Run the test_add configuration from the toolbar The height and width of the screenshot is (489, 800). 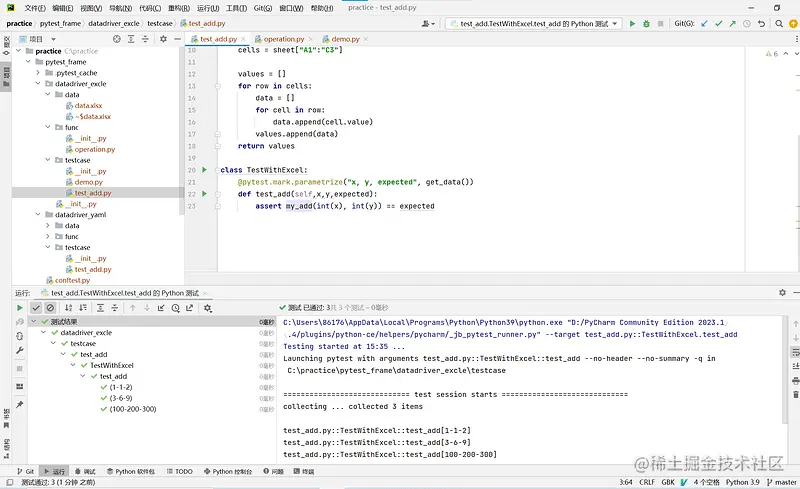[x=632, y=23]
